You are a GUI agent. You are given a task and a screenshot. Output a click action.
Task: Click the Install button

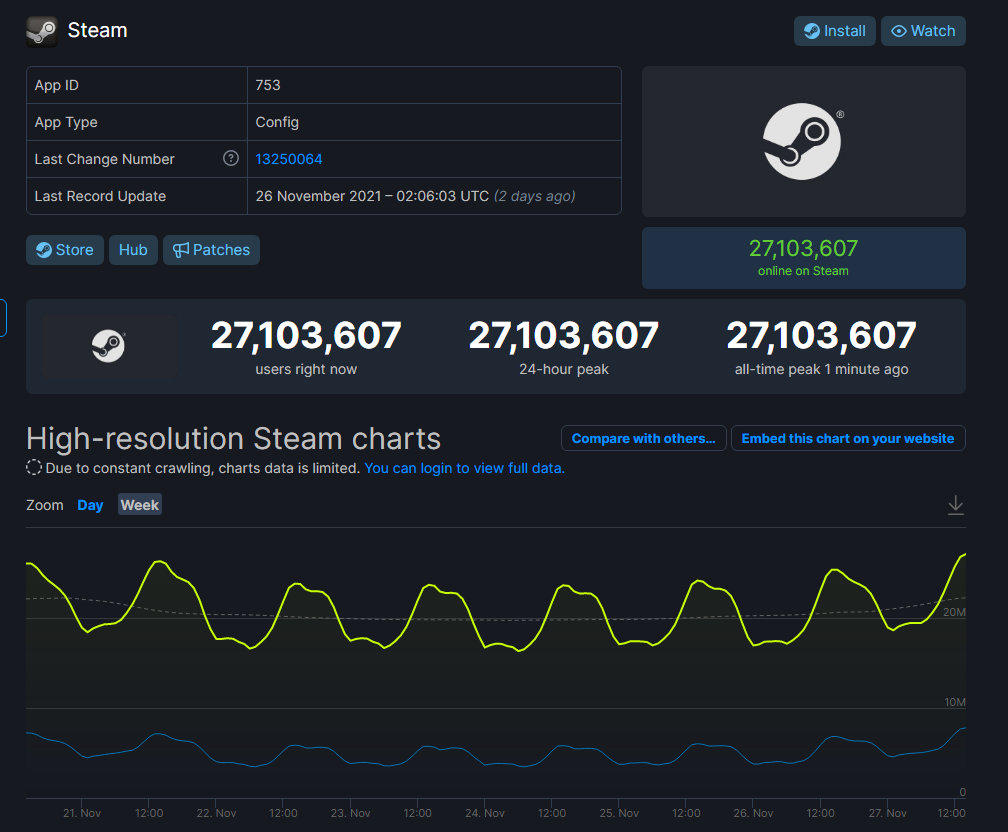coord(835,31)
